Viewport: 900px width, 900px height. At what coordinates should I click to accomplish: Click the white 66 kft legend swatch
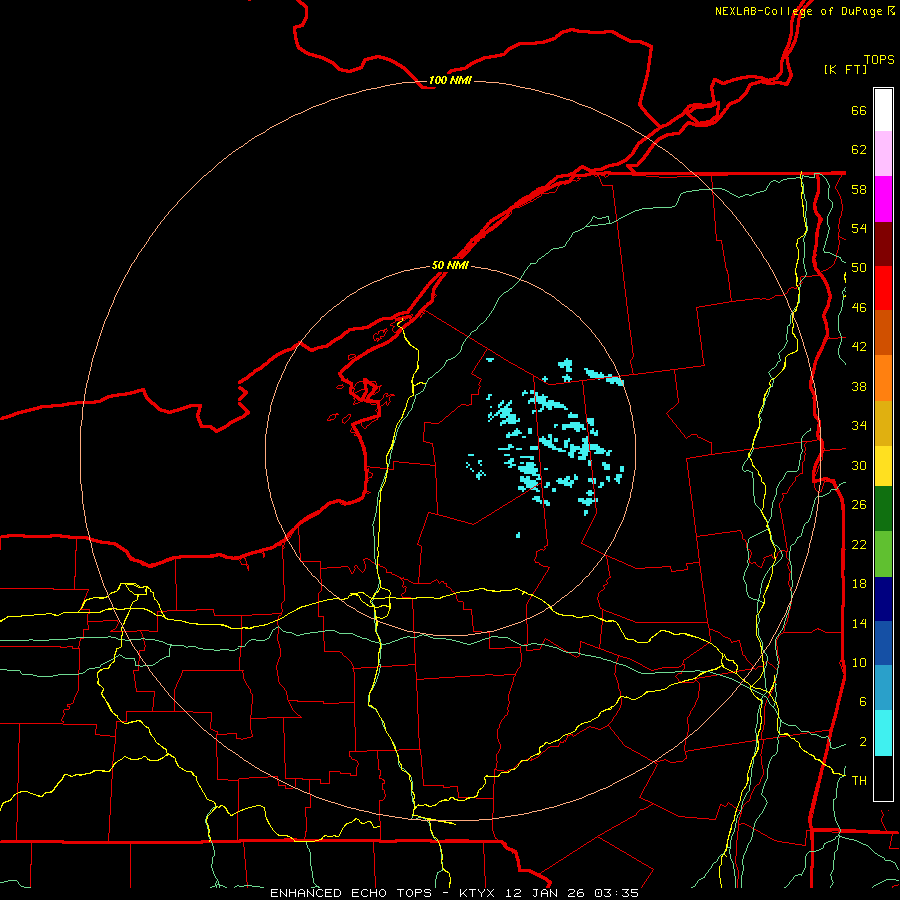tap(883, 110)
